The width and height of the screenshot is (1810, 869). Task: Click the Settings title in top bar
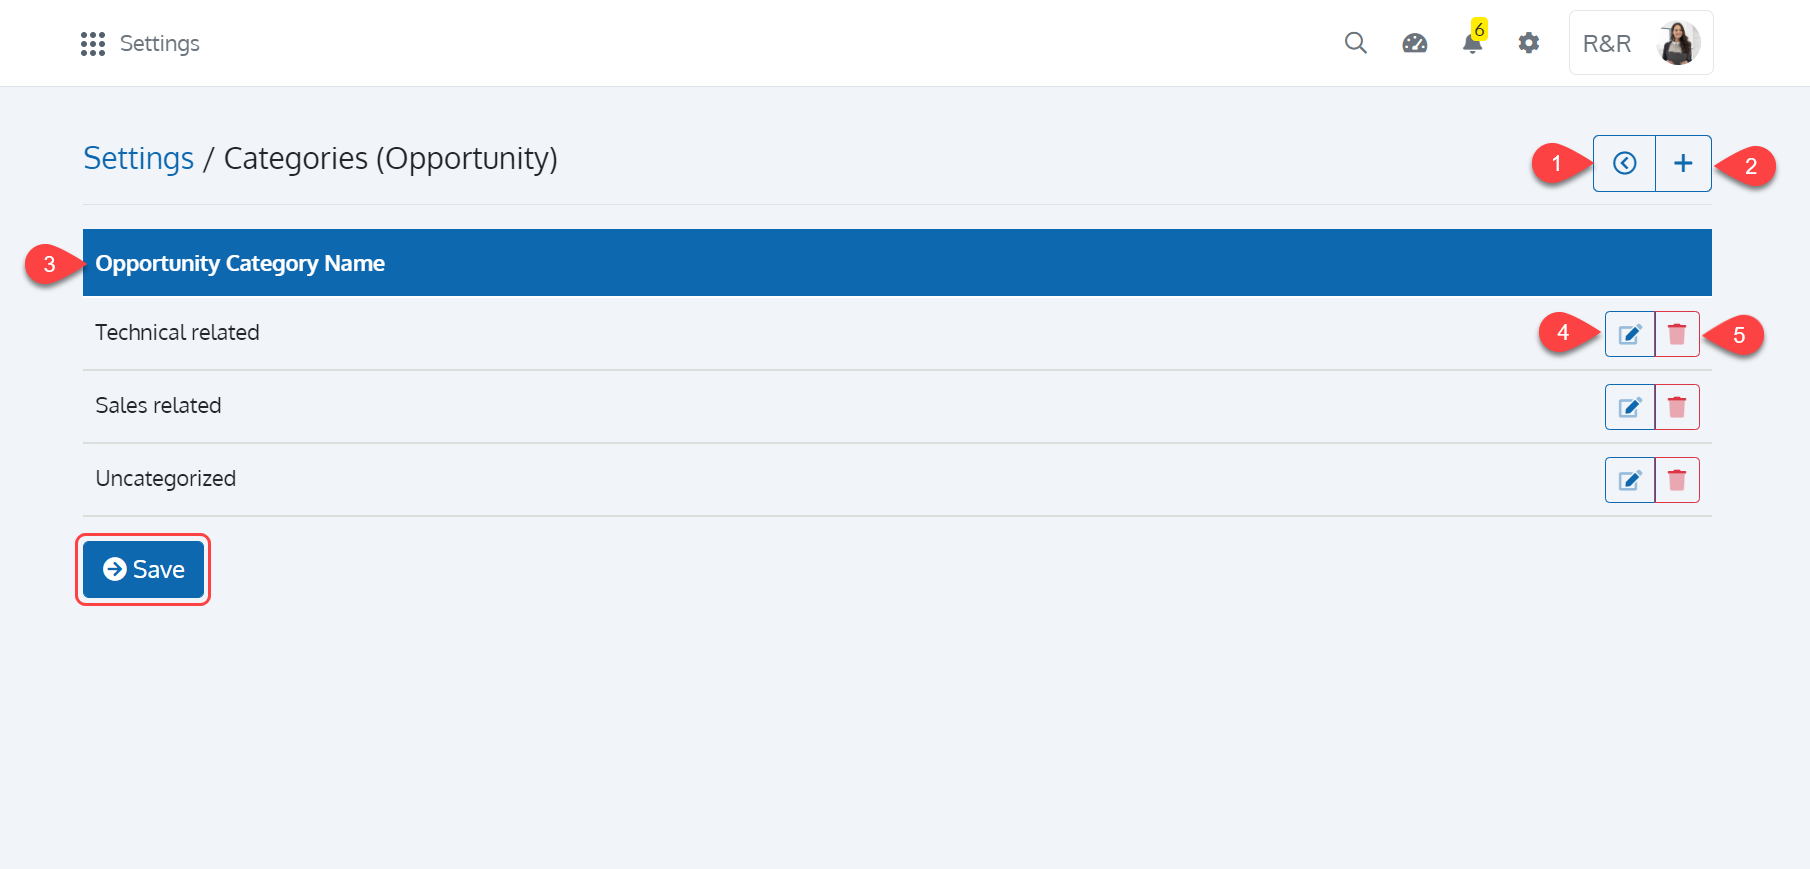coord(159,44)
